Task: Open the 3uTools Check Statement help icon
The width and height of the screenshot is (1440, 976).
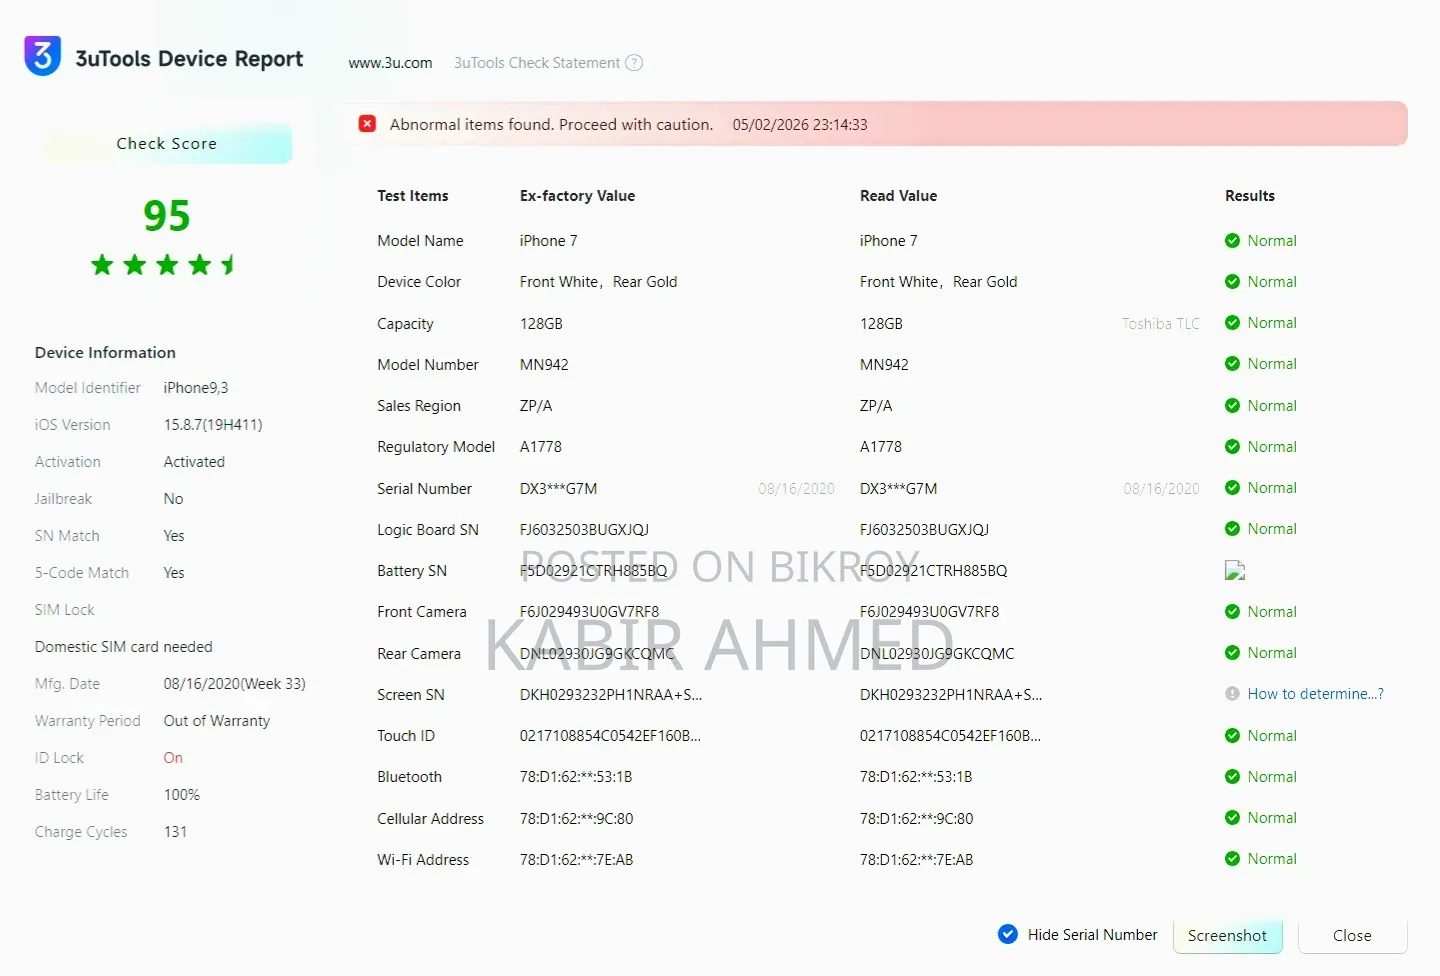Action: pos(634,63)
